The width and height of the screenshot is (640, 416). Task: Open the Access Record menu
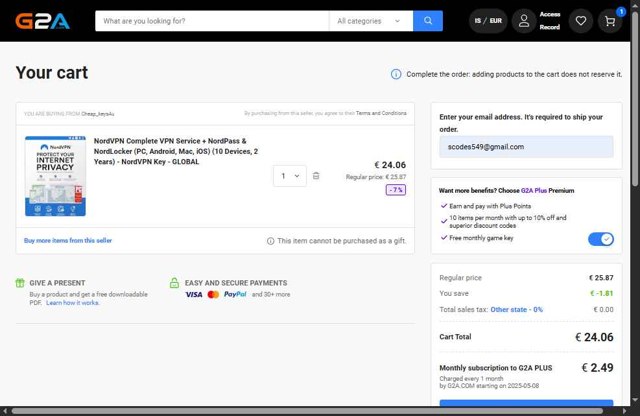(550, 21)
